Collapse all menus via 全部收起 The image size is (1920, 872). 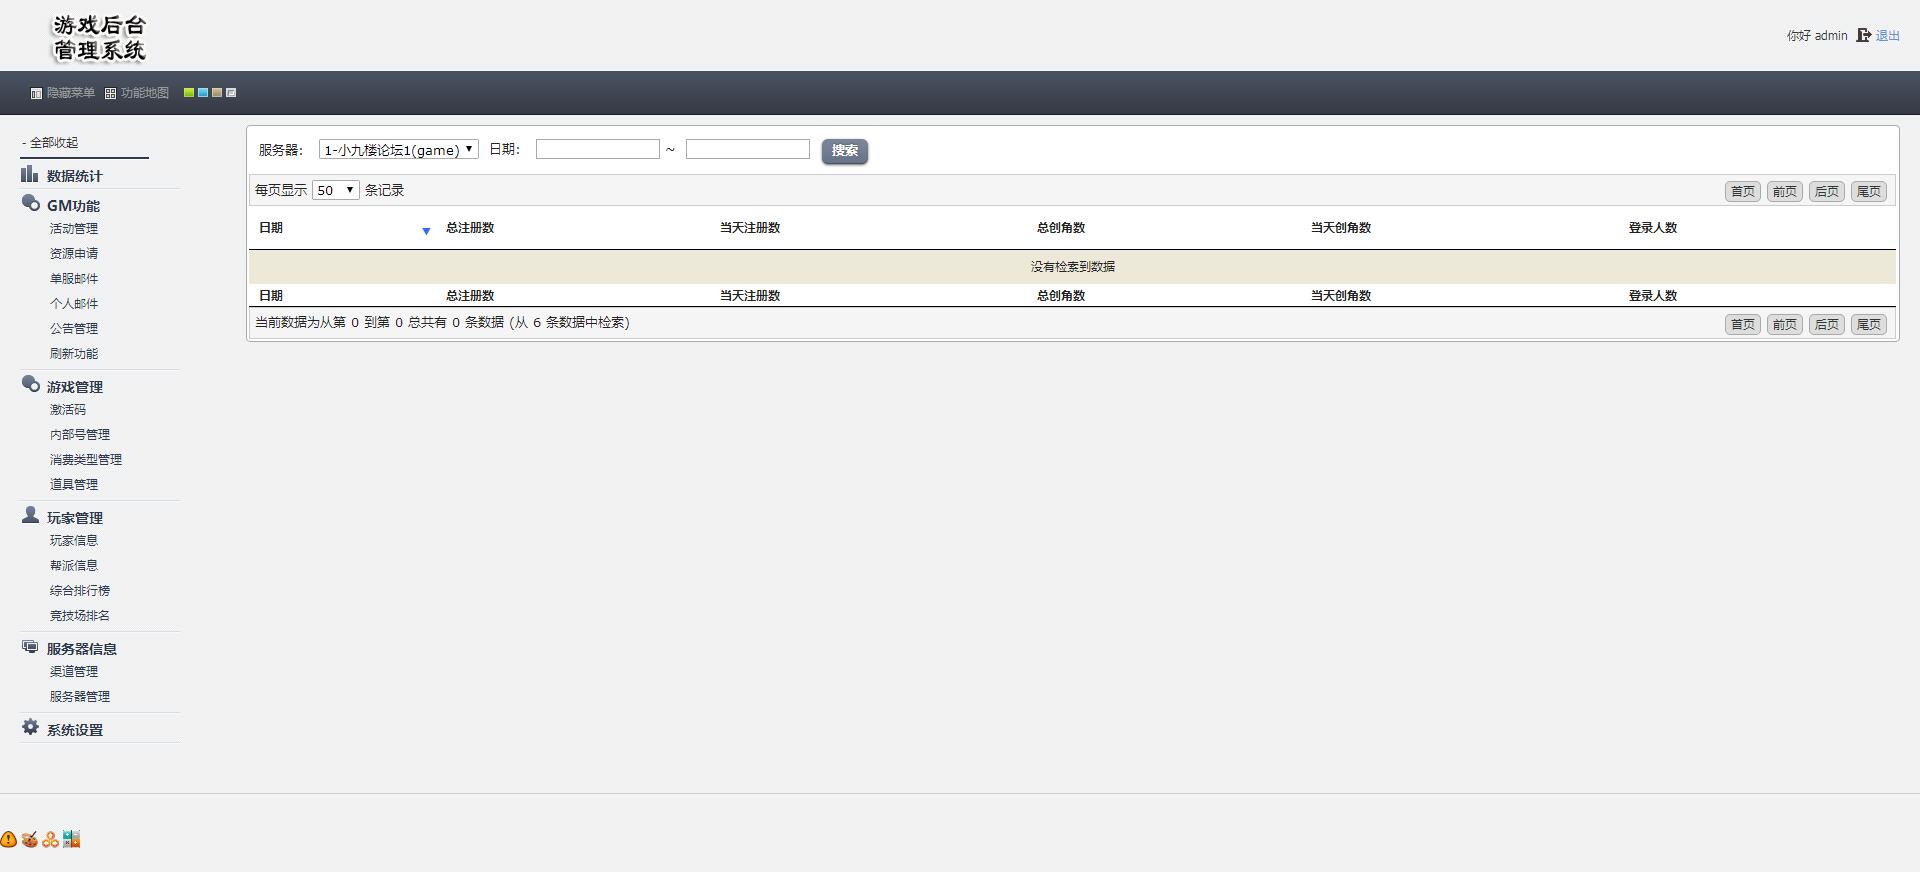[53, 143]
